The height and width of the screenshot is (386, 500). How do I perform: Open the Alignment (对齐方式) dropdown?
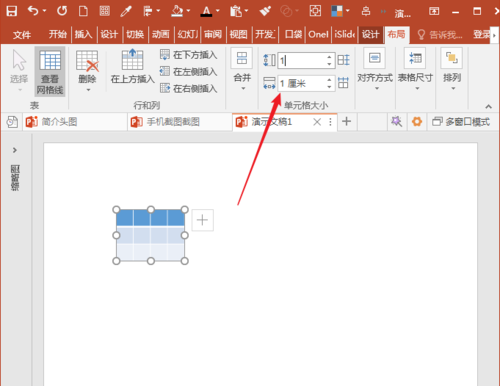[375, 69]
